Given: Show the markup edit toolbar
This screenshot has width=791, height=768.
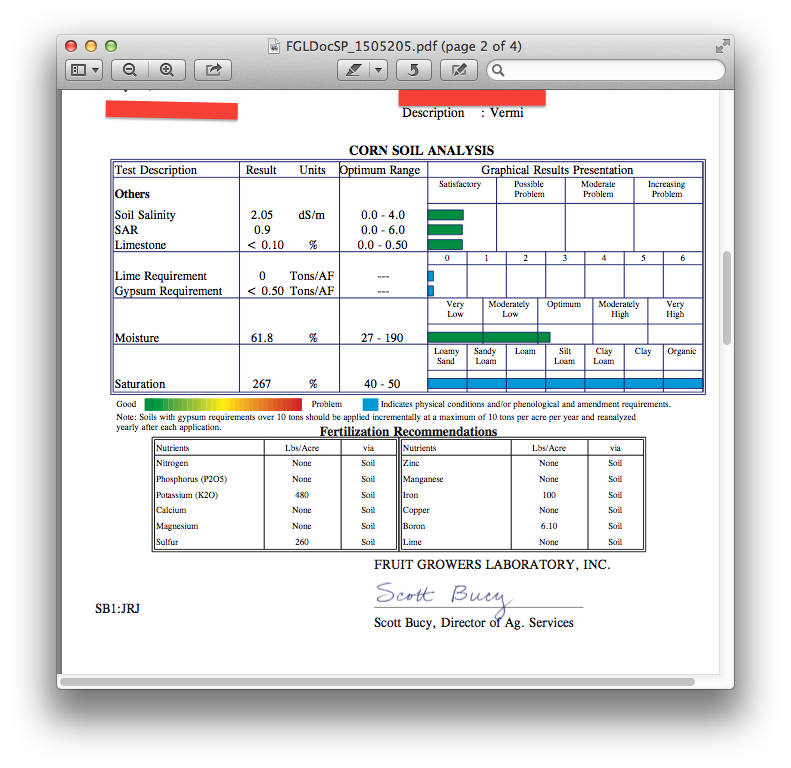Looking at the screenshot, I should pyautogui.click(x=458, y=70).
